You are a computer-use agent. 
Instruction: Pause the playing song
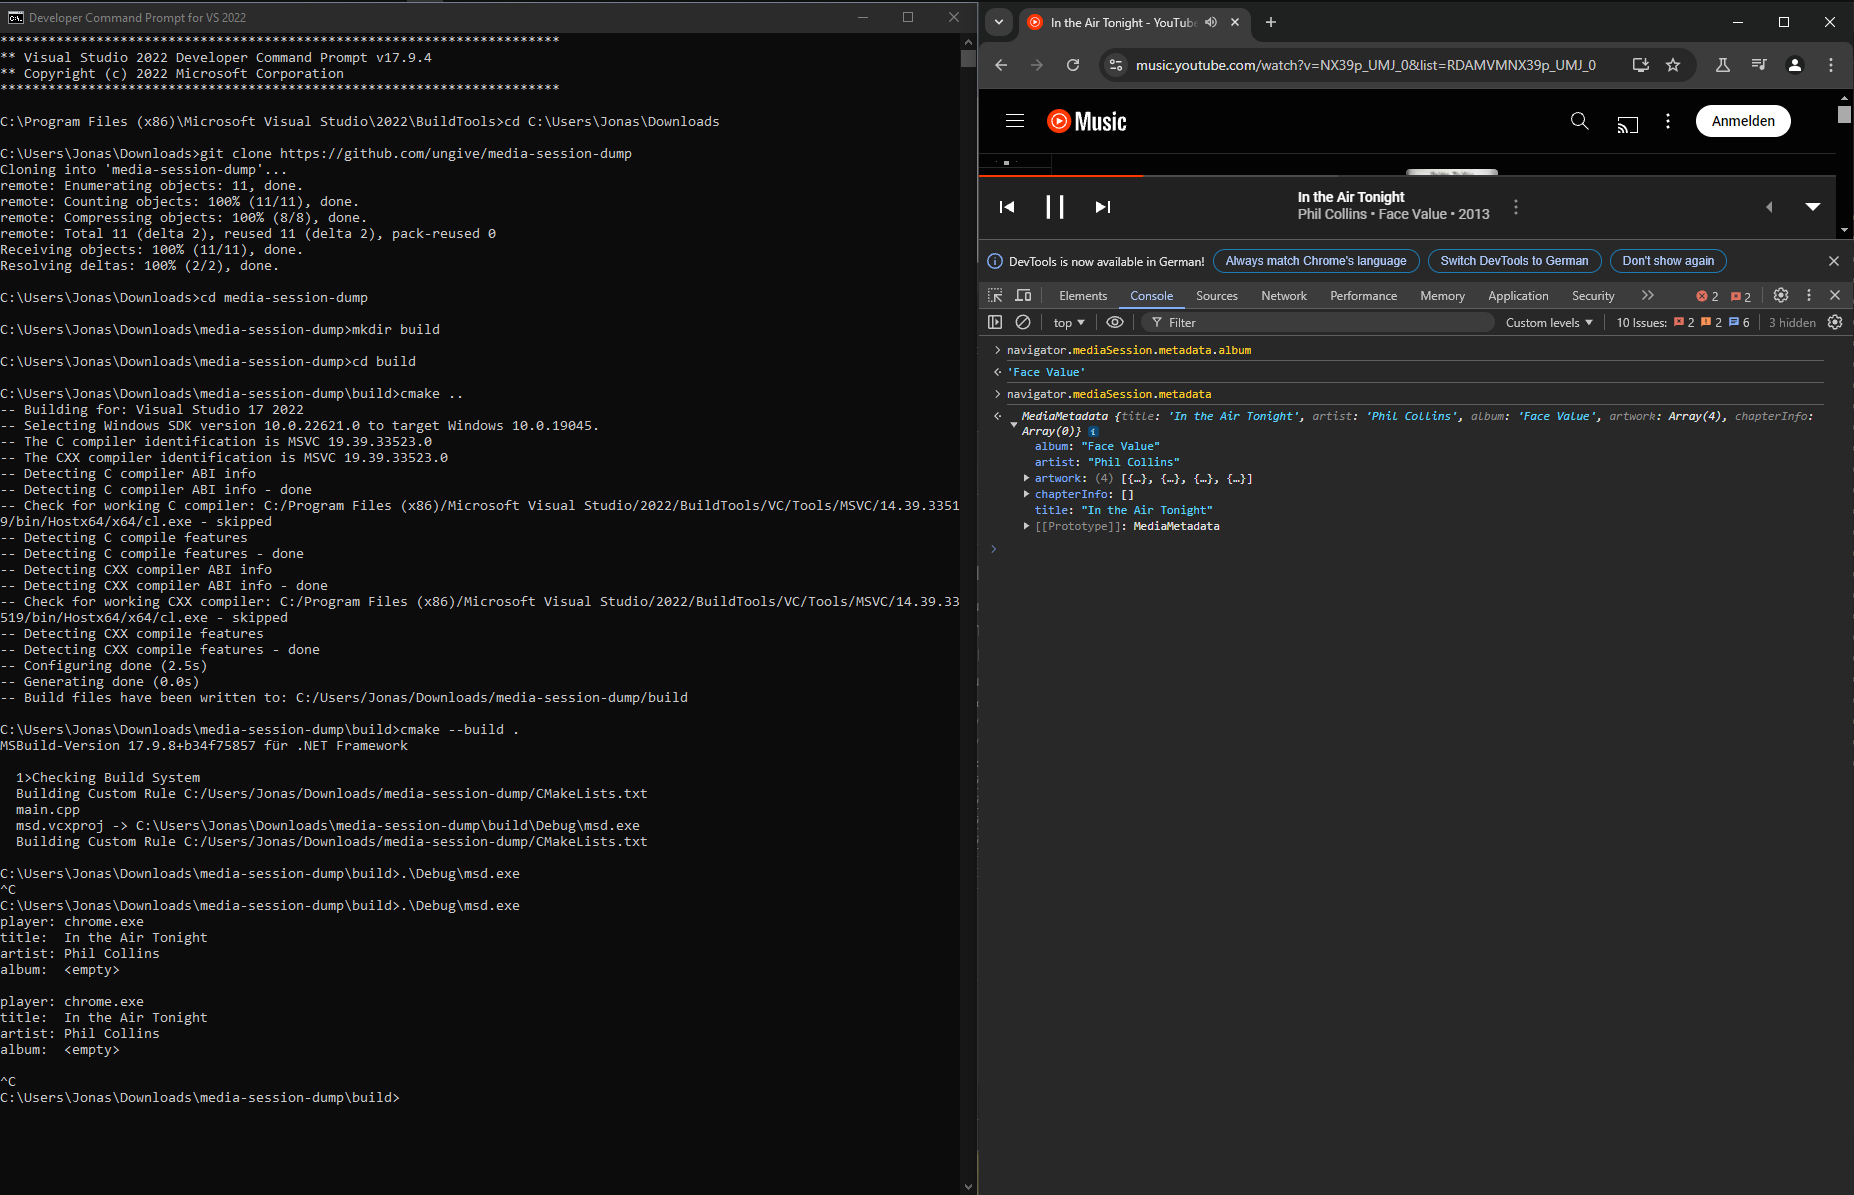pos(1054,207)
